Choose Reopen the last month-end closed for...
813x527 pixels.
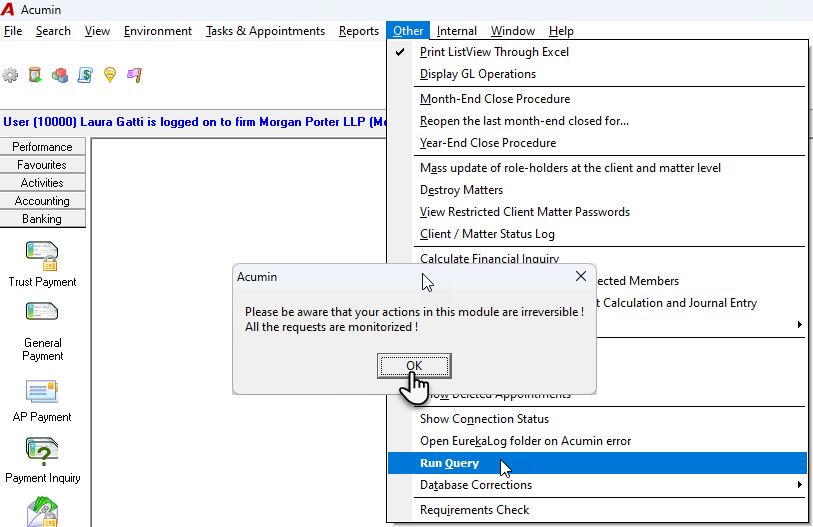597,121
